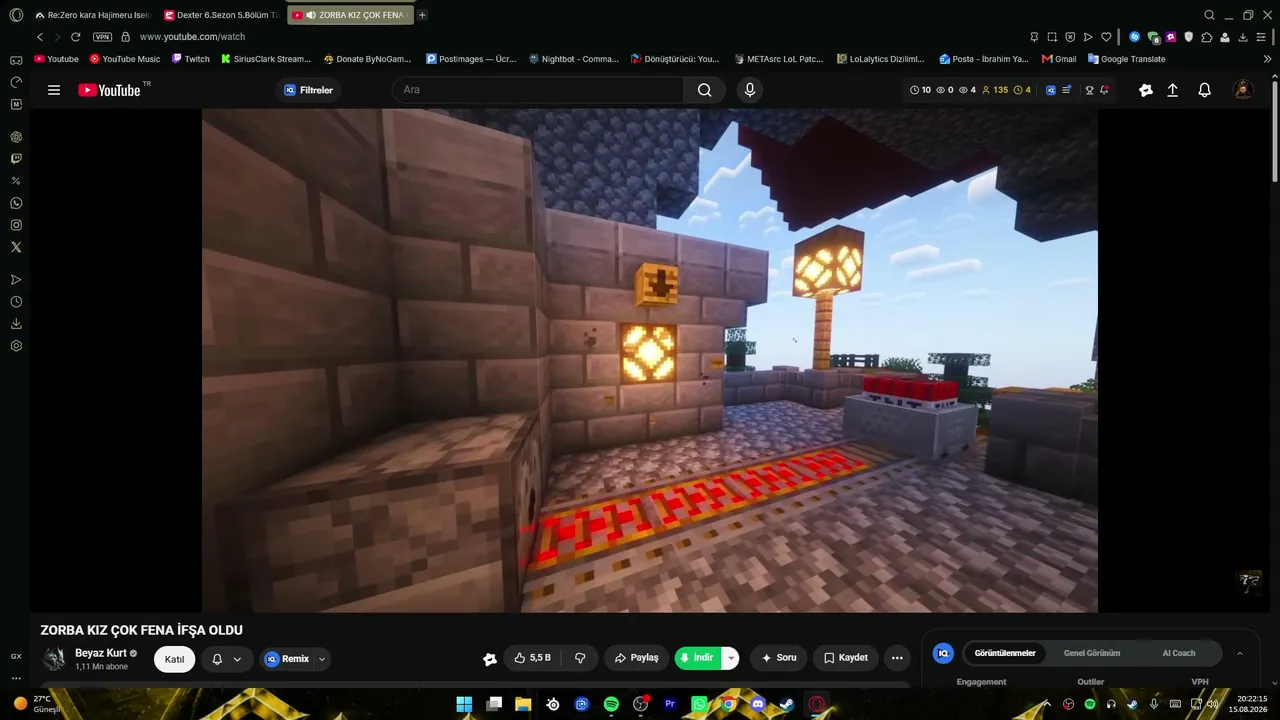Open the vidIQ panel logo icon
Screen dimensions: 1280x720
(x=943, y=653)
